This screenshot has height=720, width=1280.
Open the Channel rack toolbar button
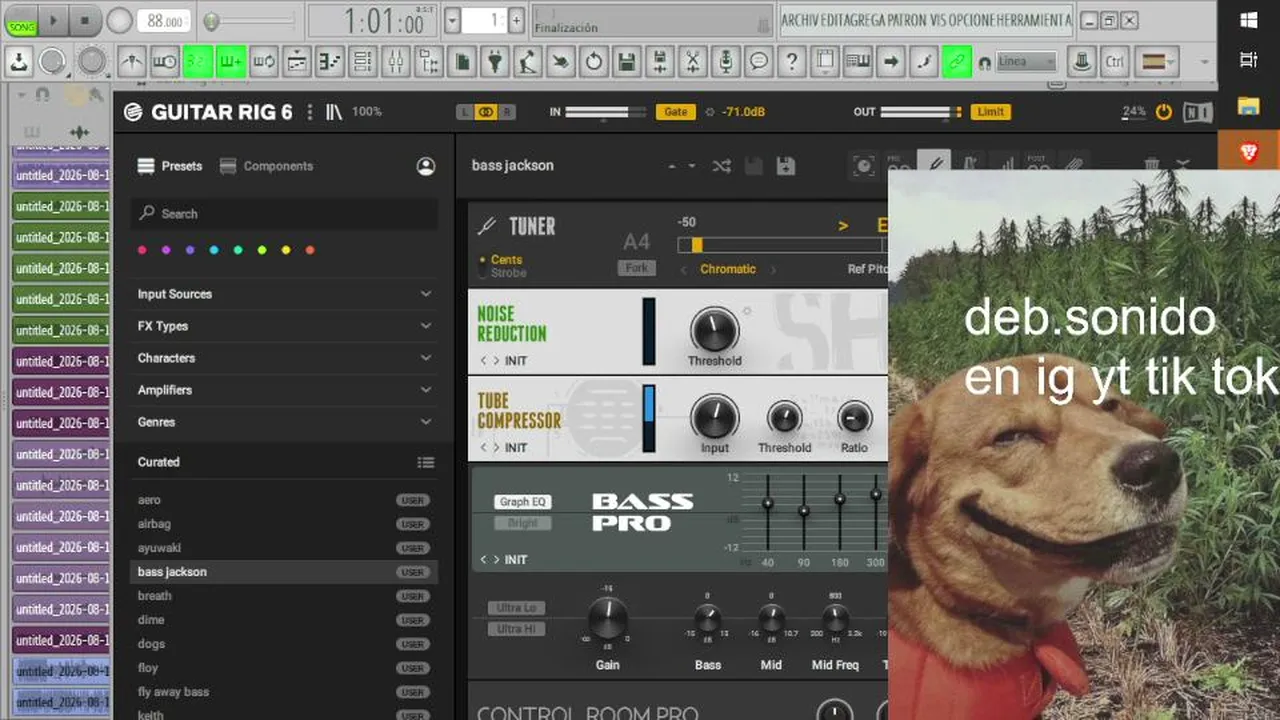tap(363, 62)
